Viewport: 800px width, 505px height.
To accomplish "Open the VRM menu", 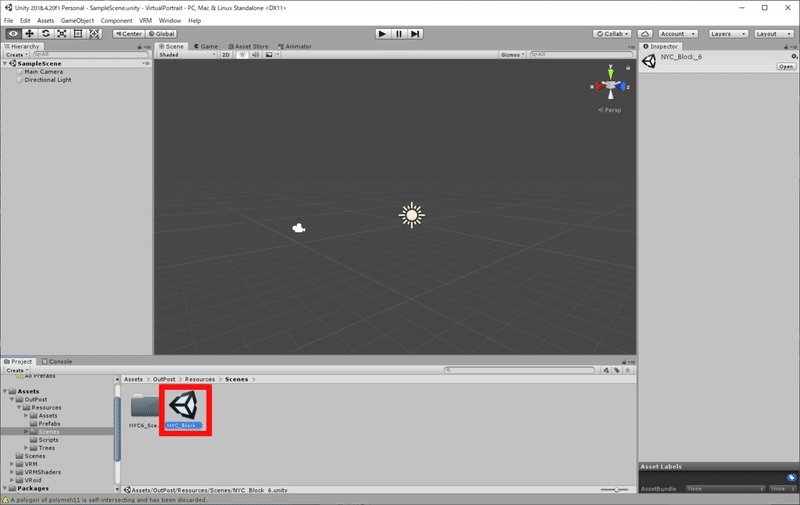I will 145,20.
